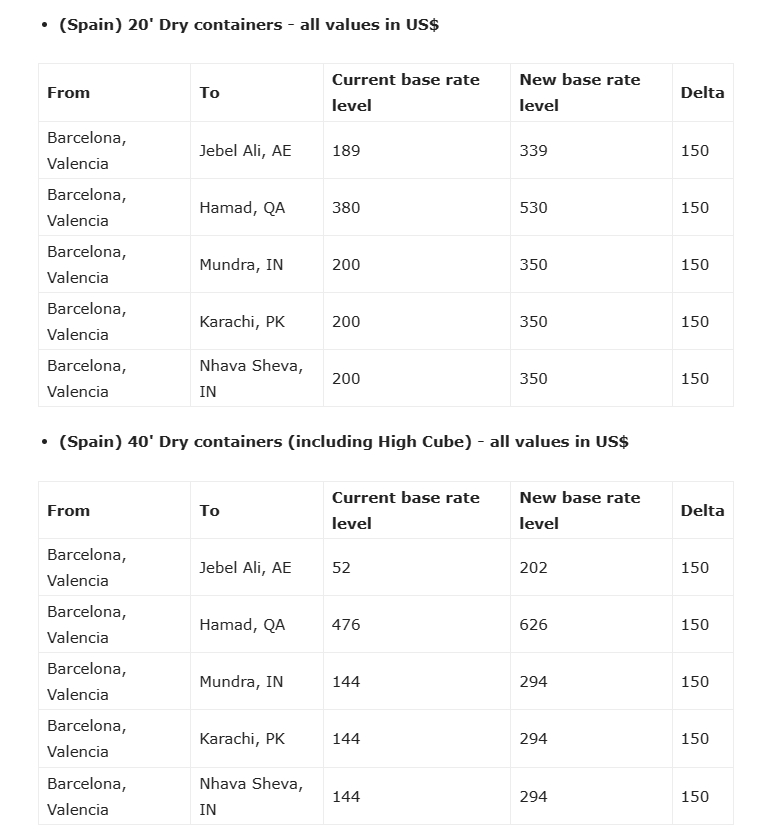Click new base rate value 202
This screenshot has width=764, height=839.
tap(534, 568)
